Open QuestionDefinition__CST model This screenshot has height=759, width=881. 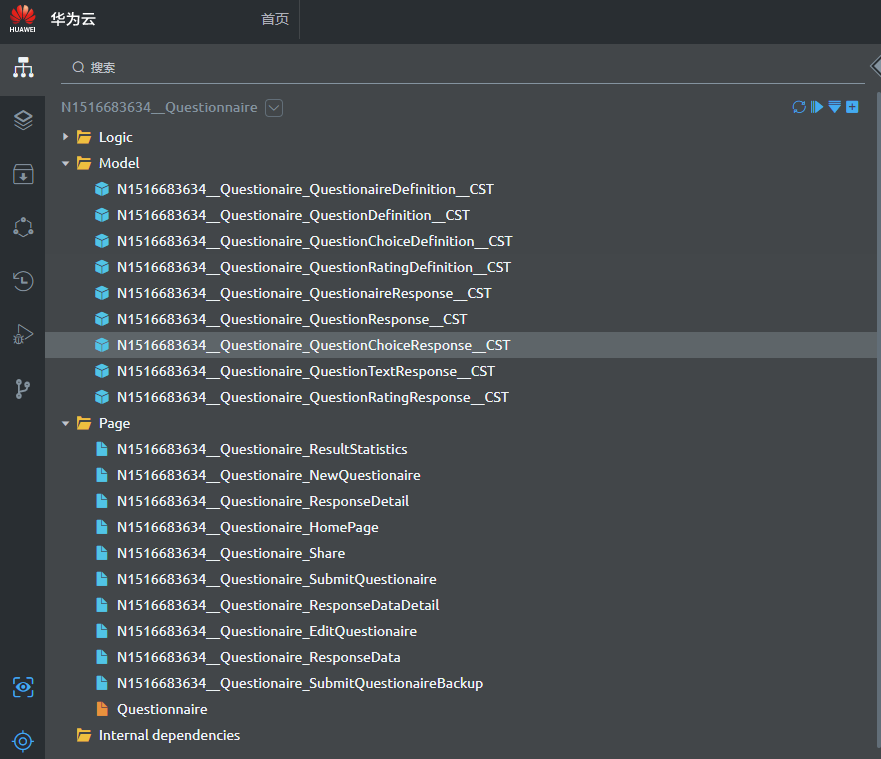click(x=293, y=215)
